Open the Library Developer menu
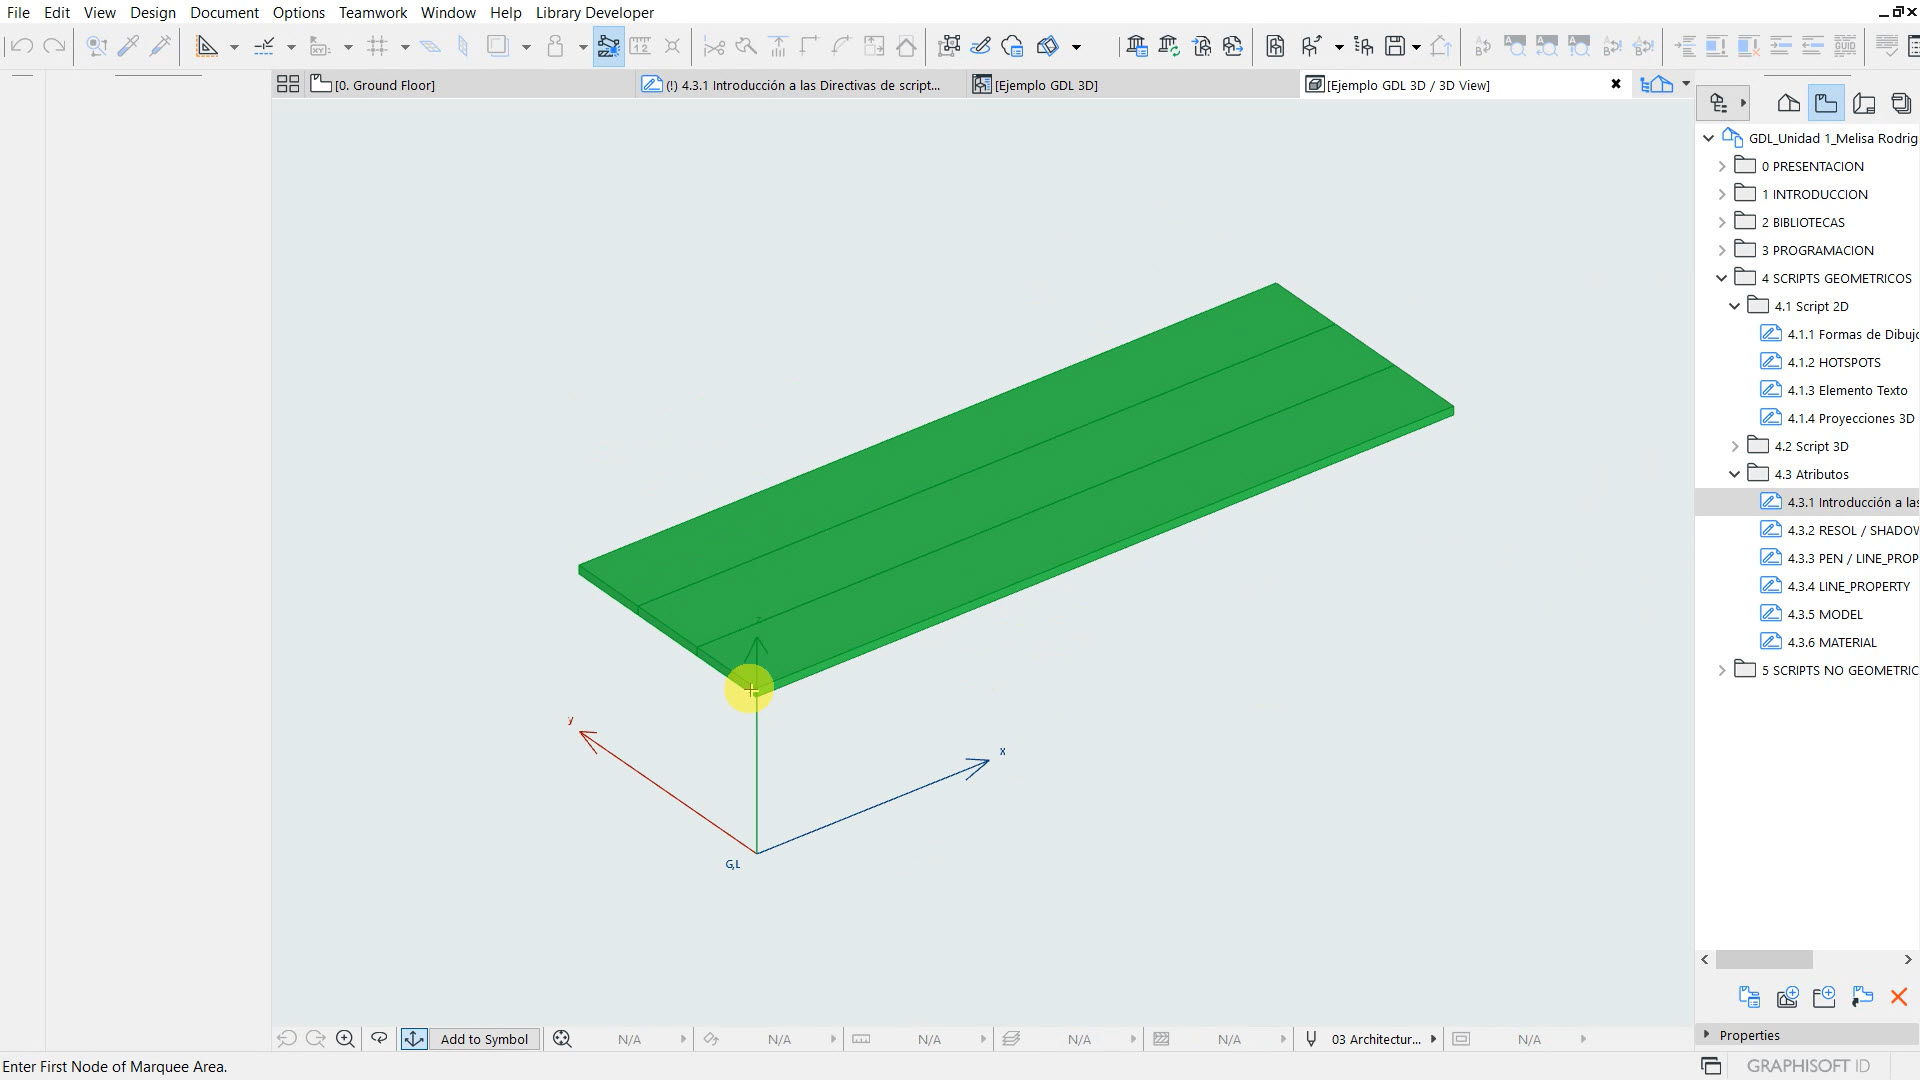The width and height of the screenshot is (1920, 1080). [x=594, y=13]
